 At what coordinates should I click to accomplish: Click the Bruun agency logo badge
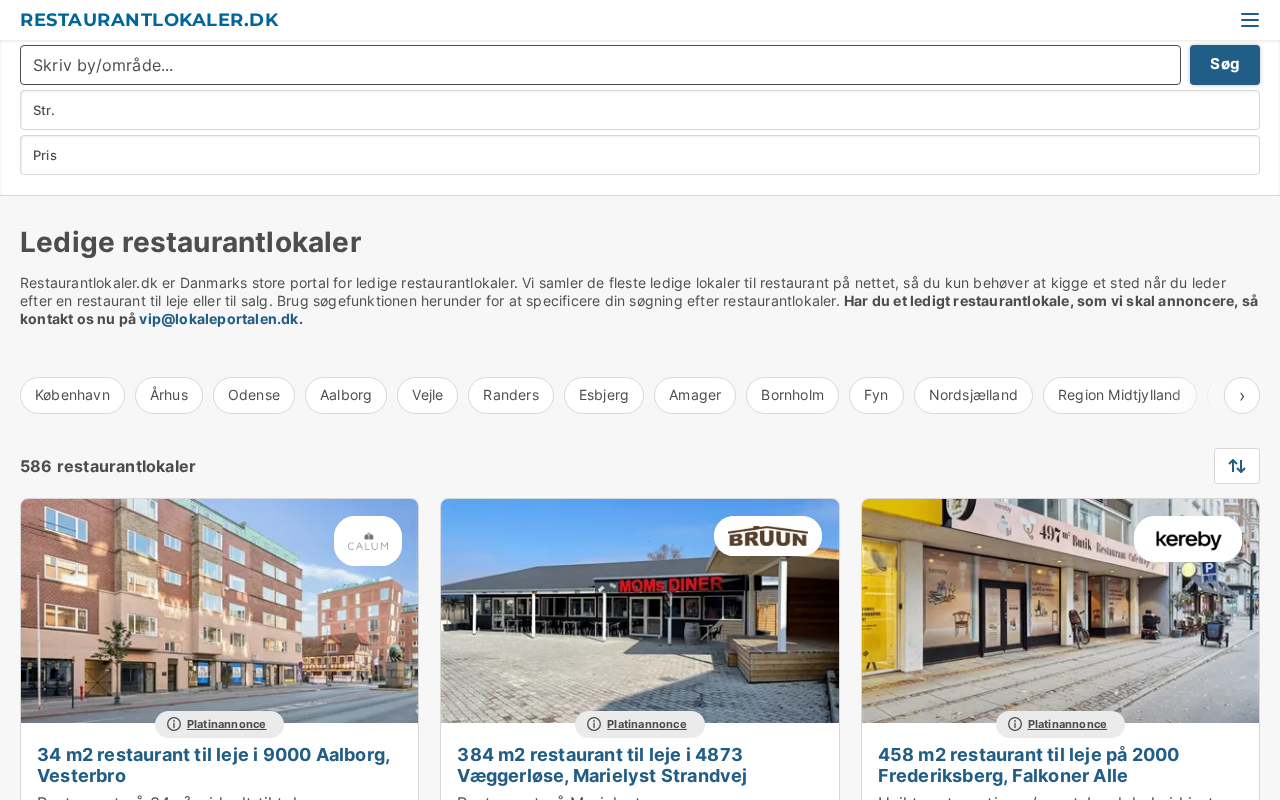768,536
